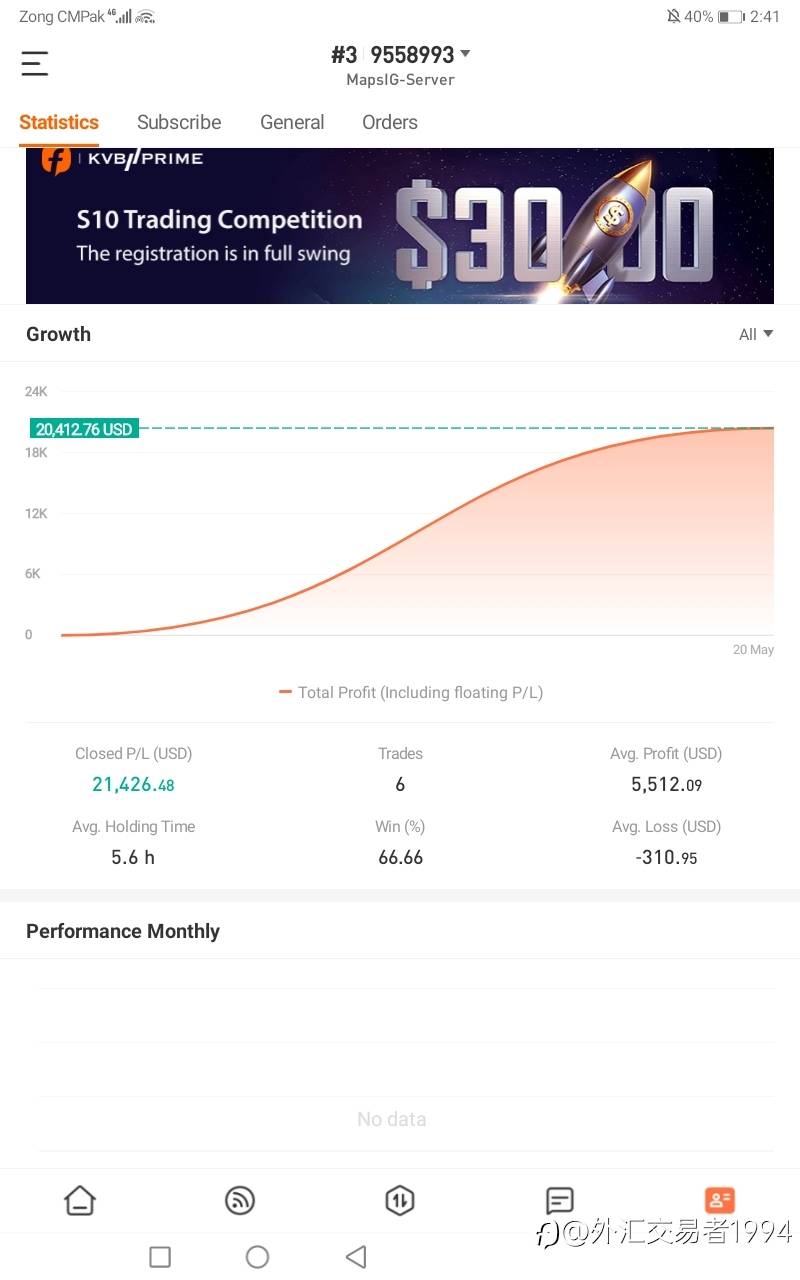
Task: Expand the account #3 9558993 dropdown
Action: pos(401,55)
